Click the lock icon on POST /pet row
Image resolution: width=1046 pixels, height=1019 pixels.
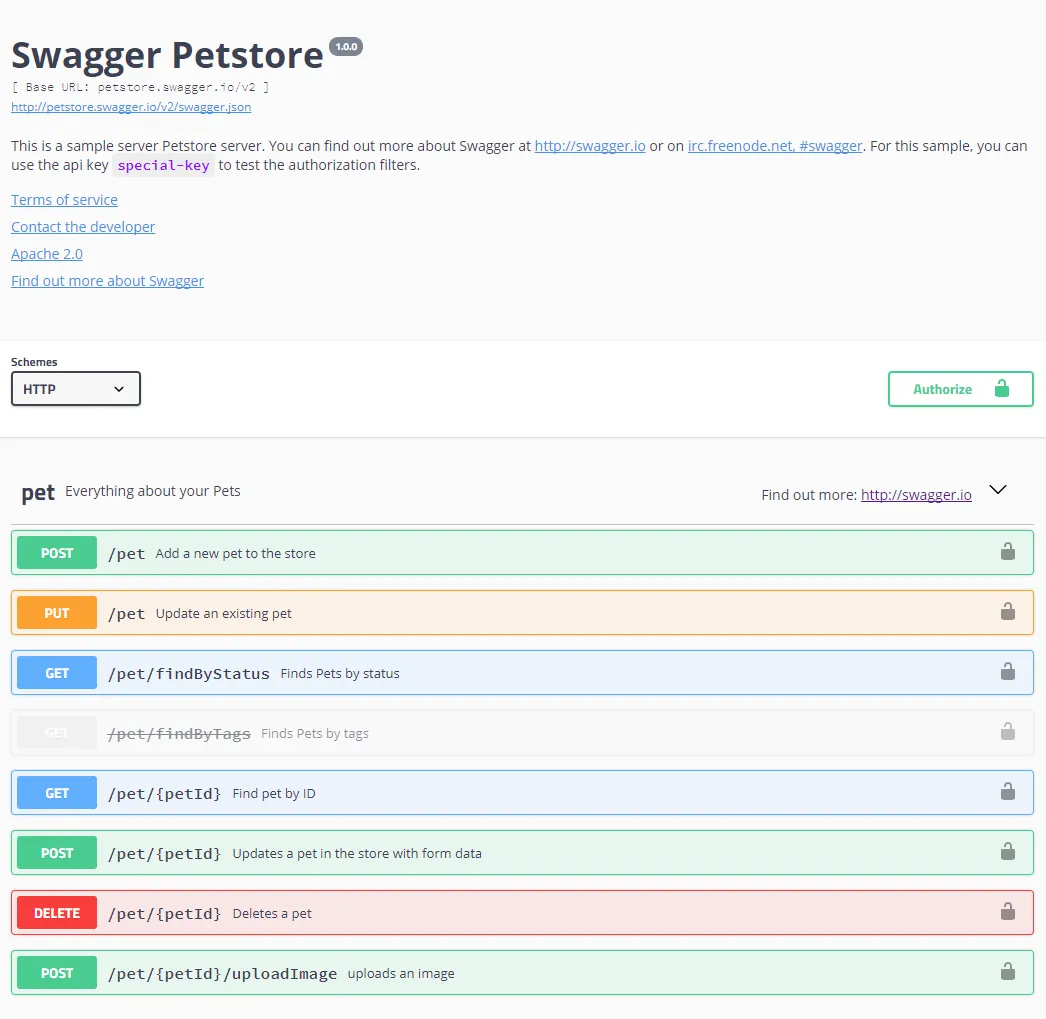coord(1008,552)
